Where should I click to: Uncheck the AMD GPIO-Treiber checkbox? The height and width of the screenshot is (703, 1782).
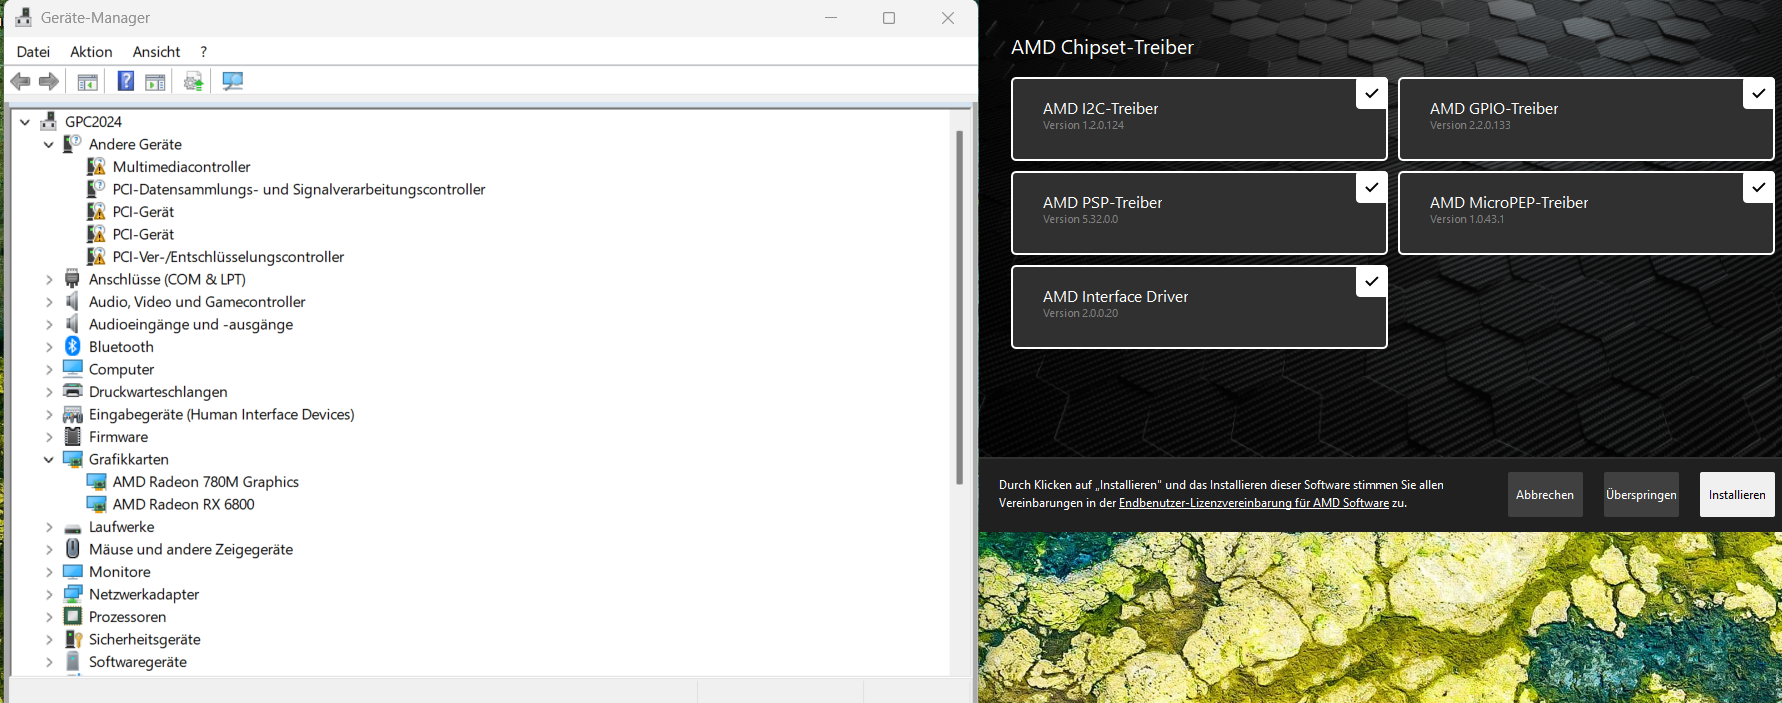click(x=1758, y=93)
